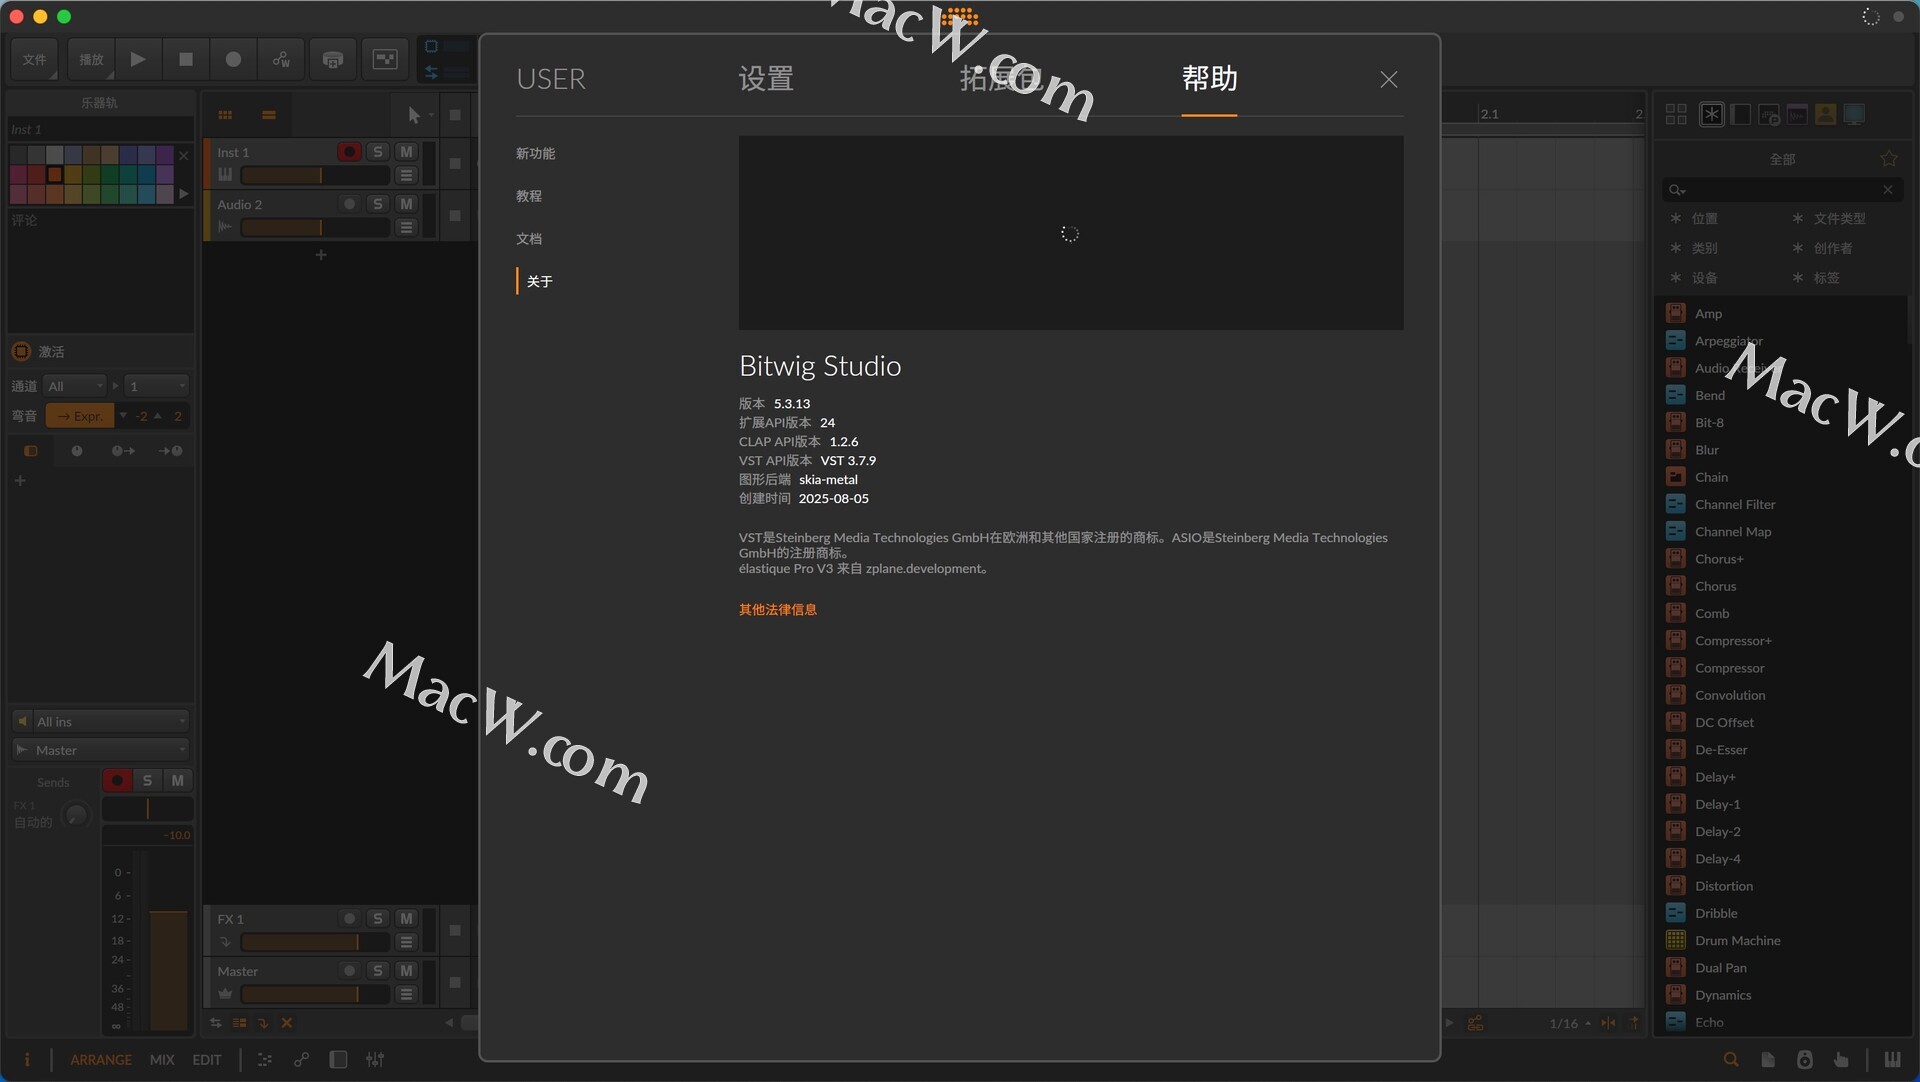Click the transport Stop square button
Screen dimensions: 1920x1082
click(x=186, y=59)
